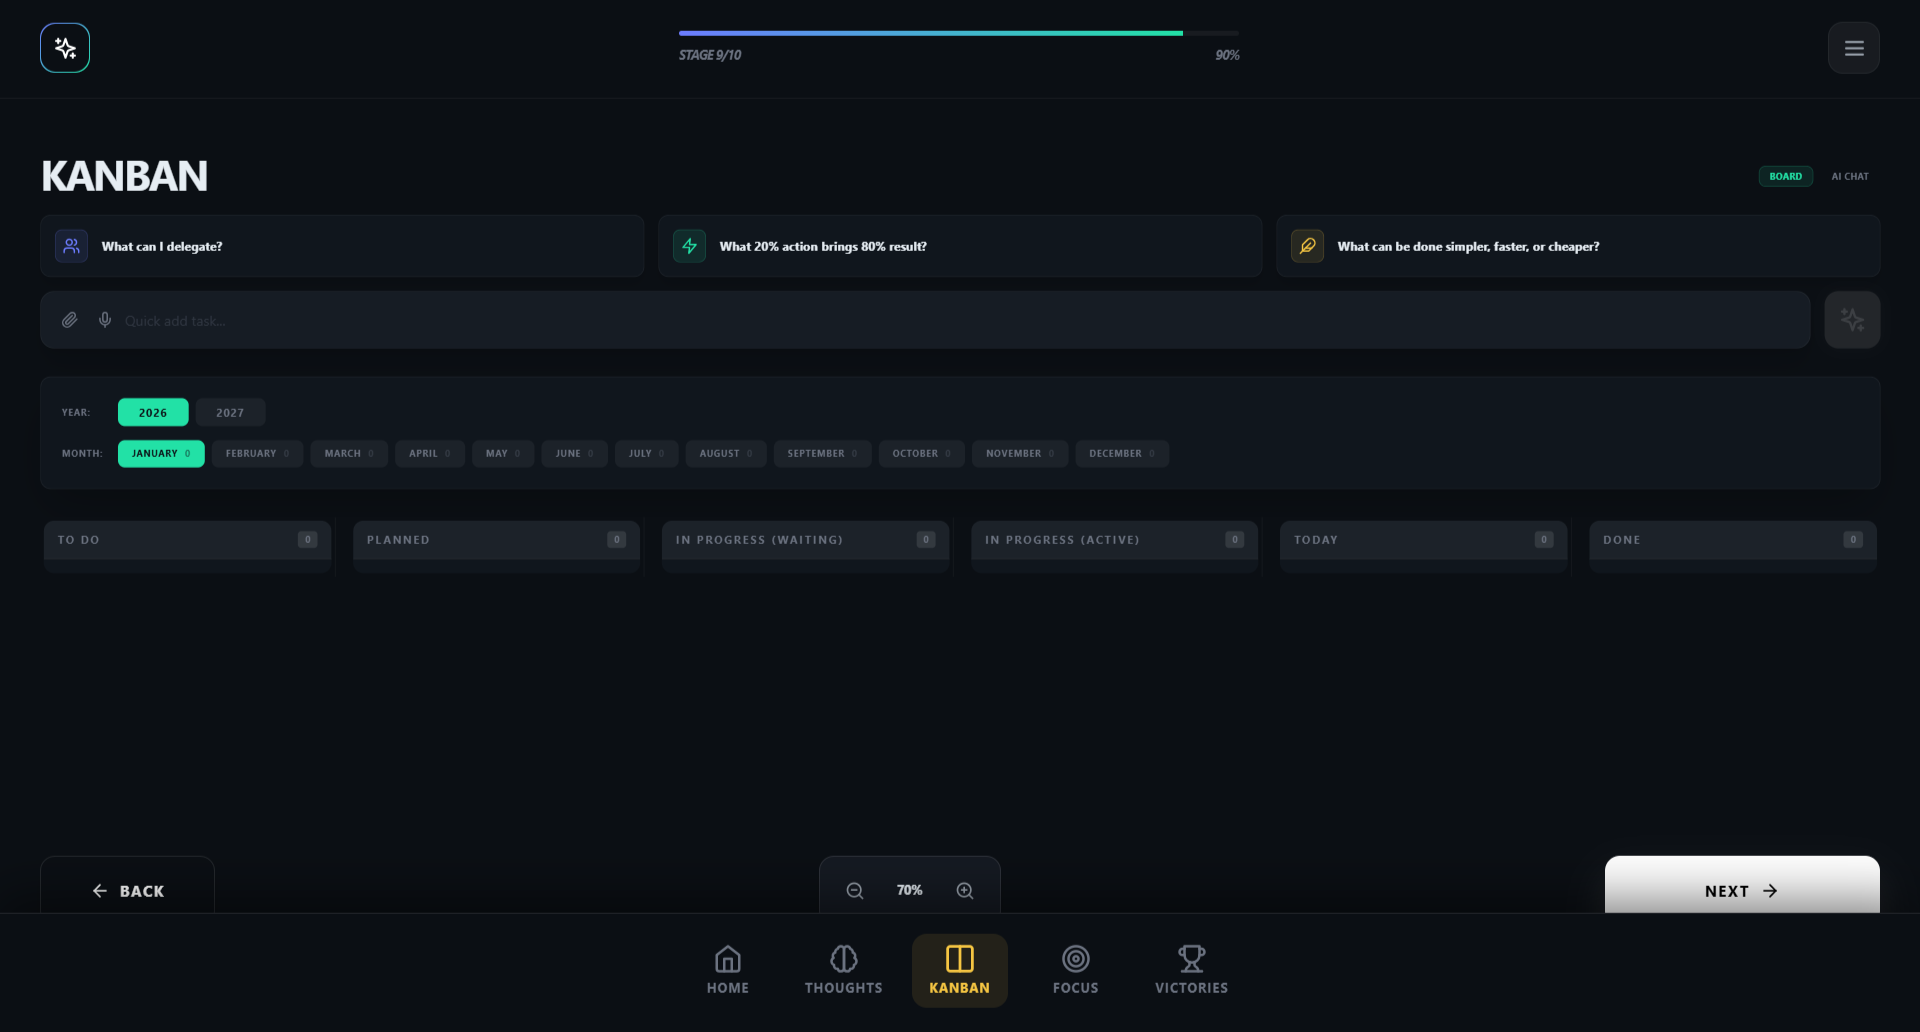1920x1032 pixels.
Task: Select the September month filter
Action: point(822,453)
